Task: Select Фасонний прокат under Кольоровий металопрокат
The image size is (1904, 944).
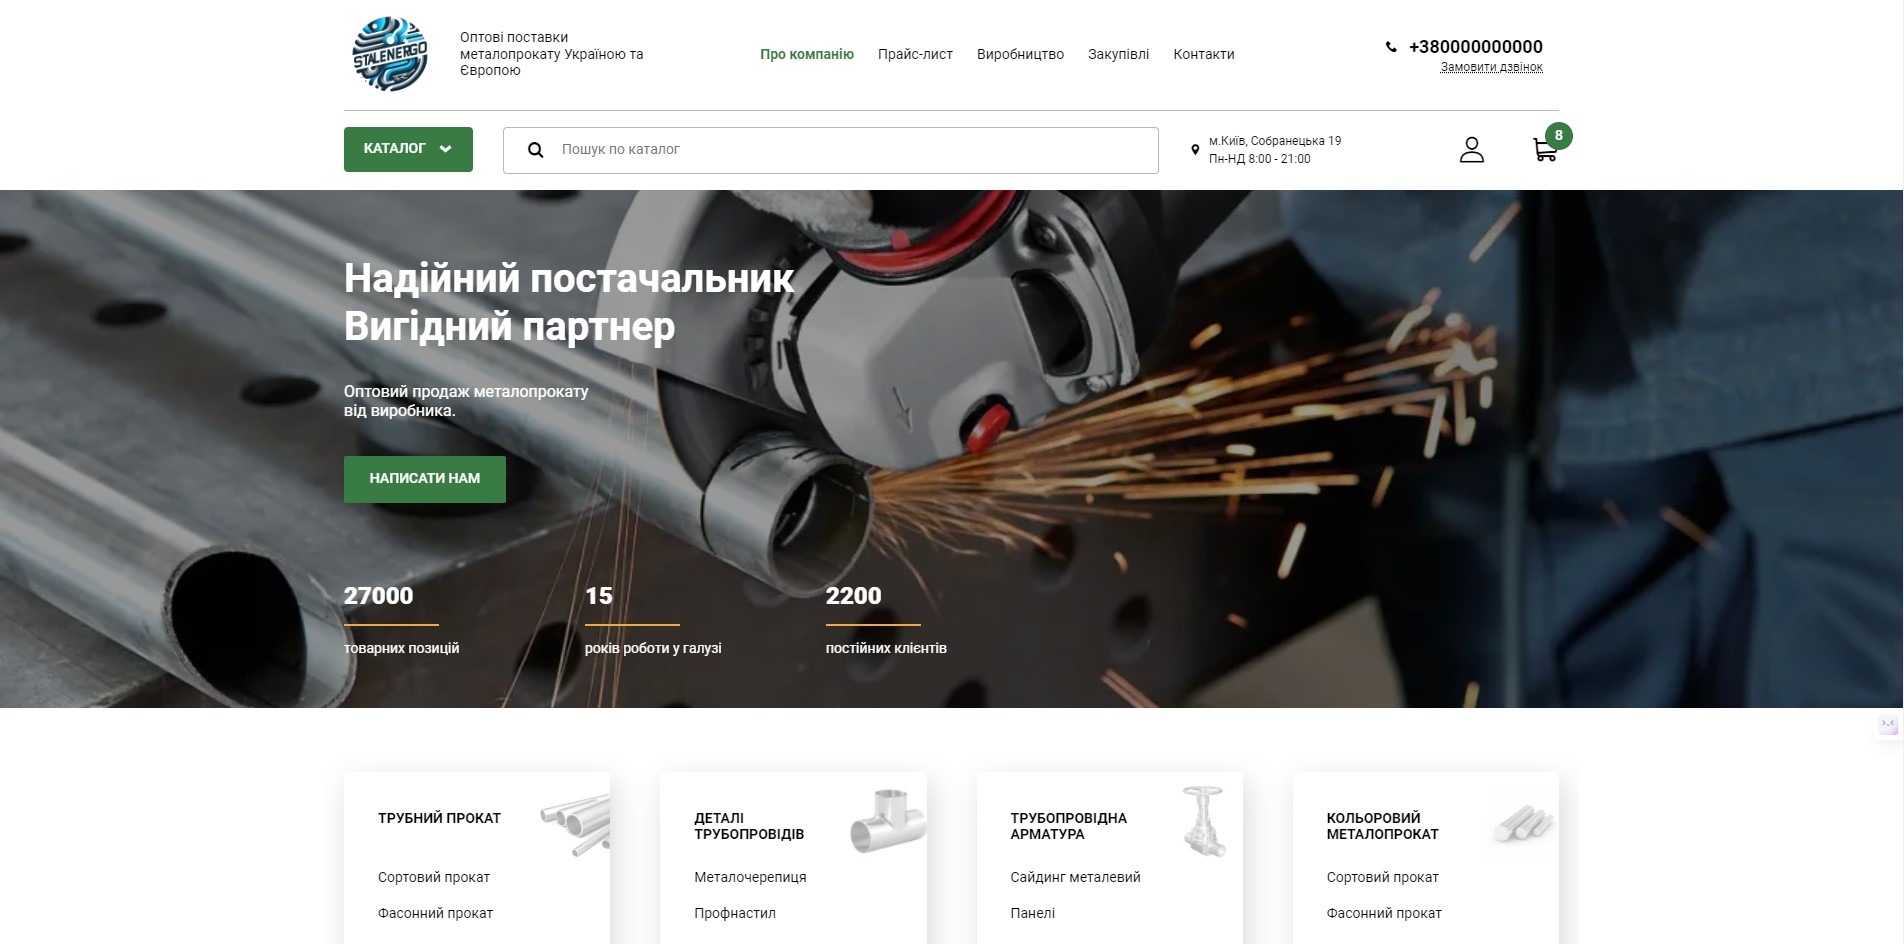Action: pos(1384,913)
